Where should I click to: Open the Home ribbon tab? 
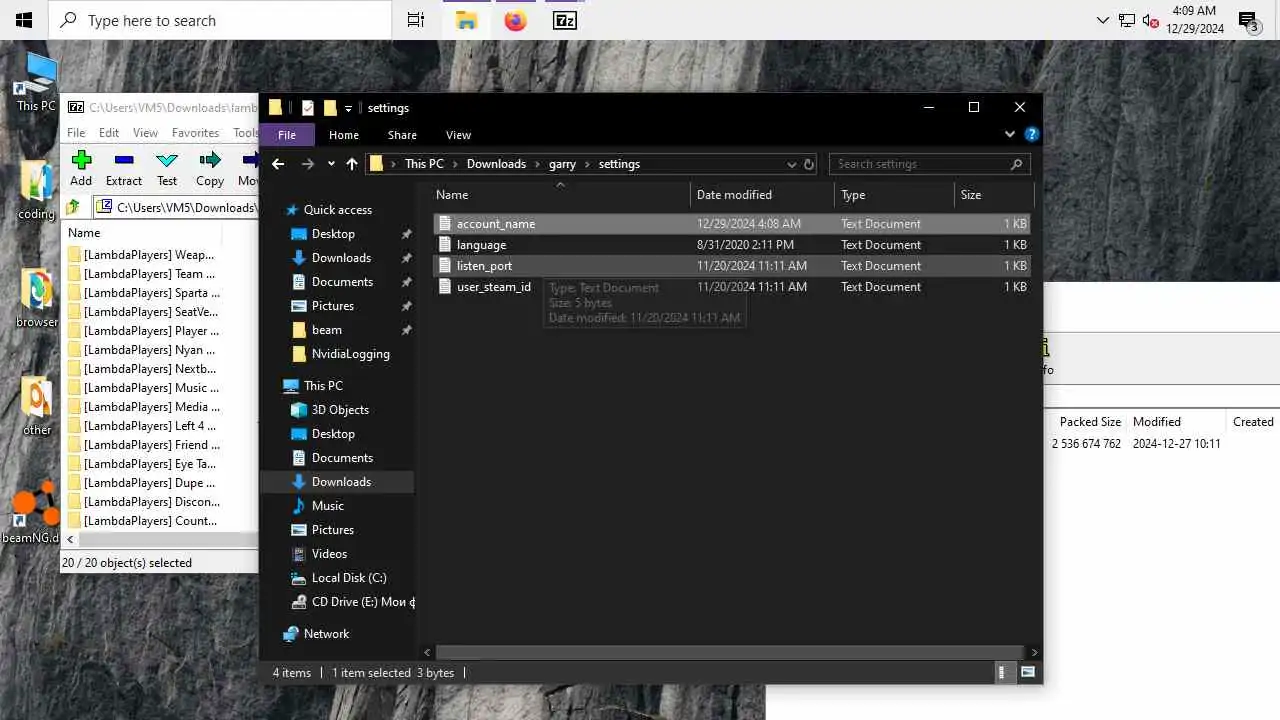click(344, 135)
